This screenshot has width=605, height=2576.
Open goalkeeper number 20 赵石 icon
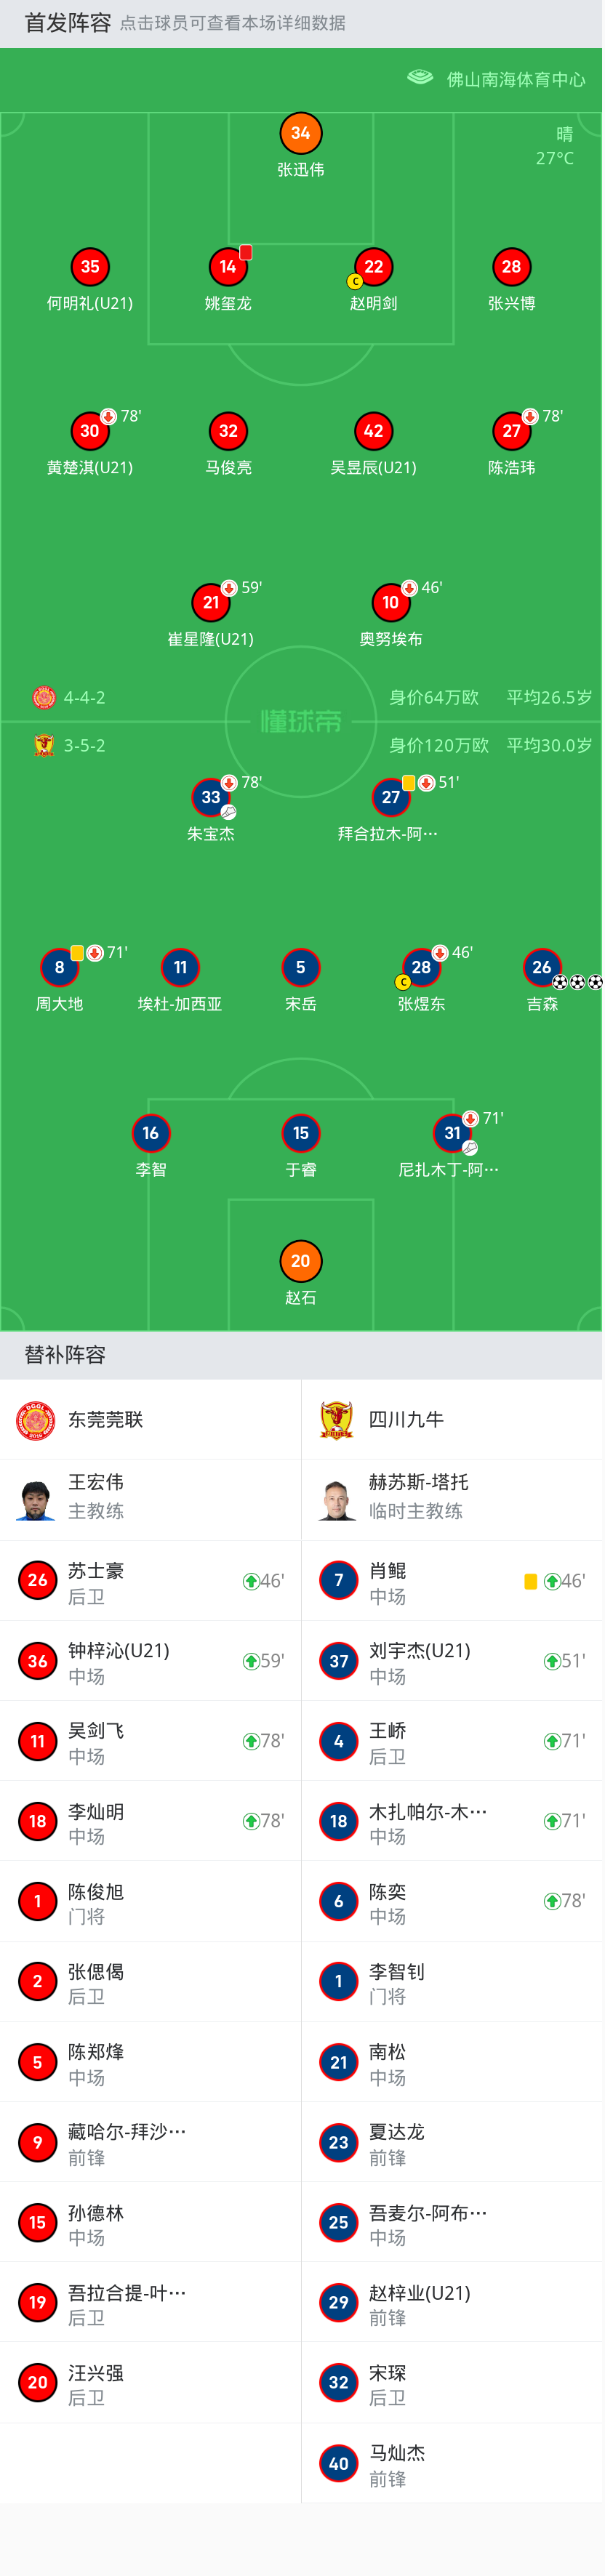pyautogui.click(x=300, y=1261)
